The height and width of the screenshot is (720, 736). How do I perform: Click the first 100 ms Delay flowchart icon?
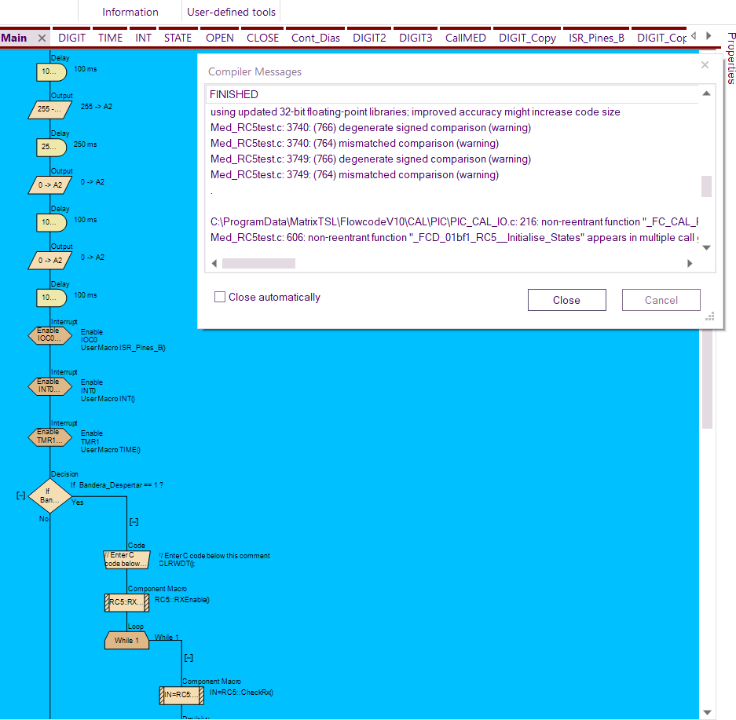click(51, 72)
